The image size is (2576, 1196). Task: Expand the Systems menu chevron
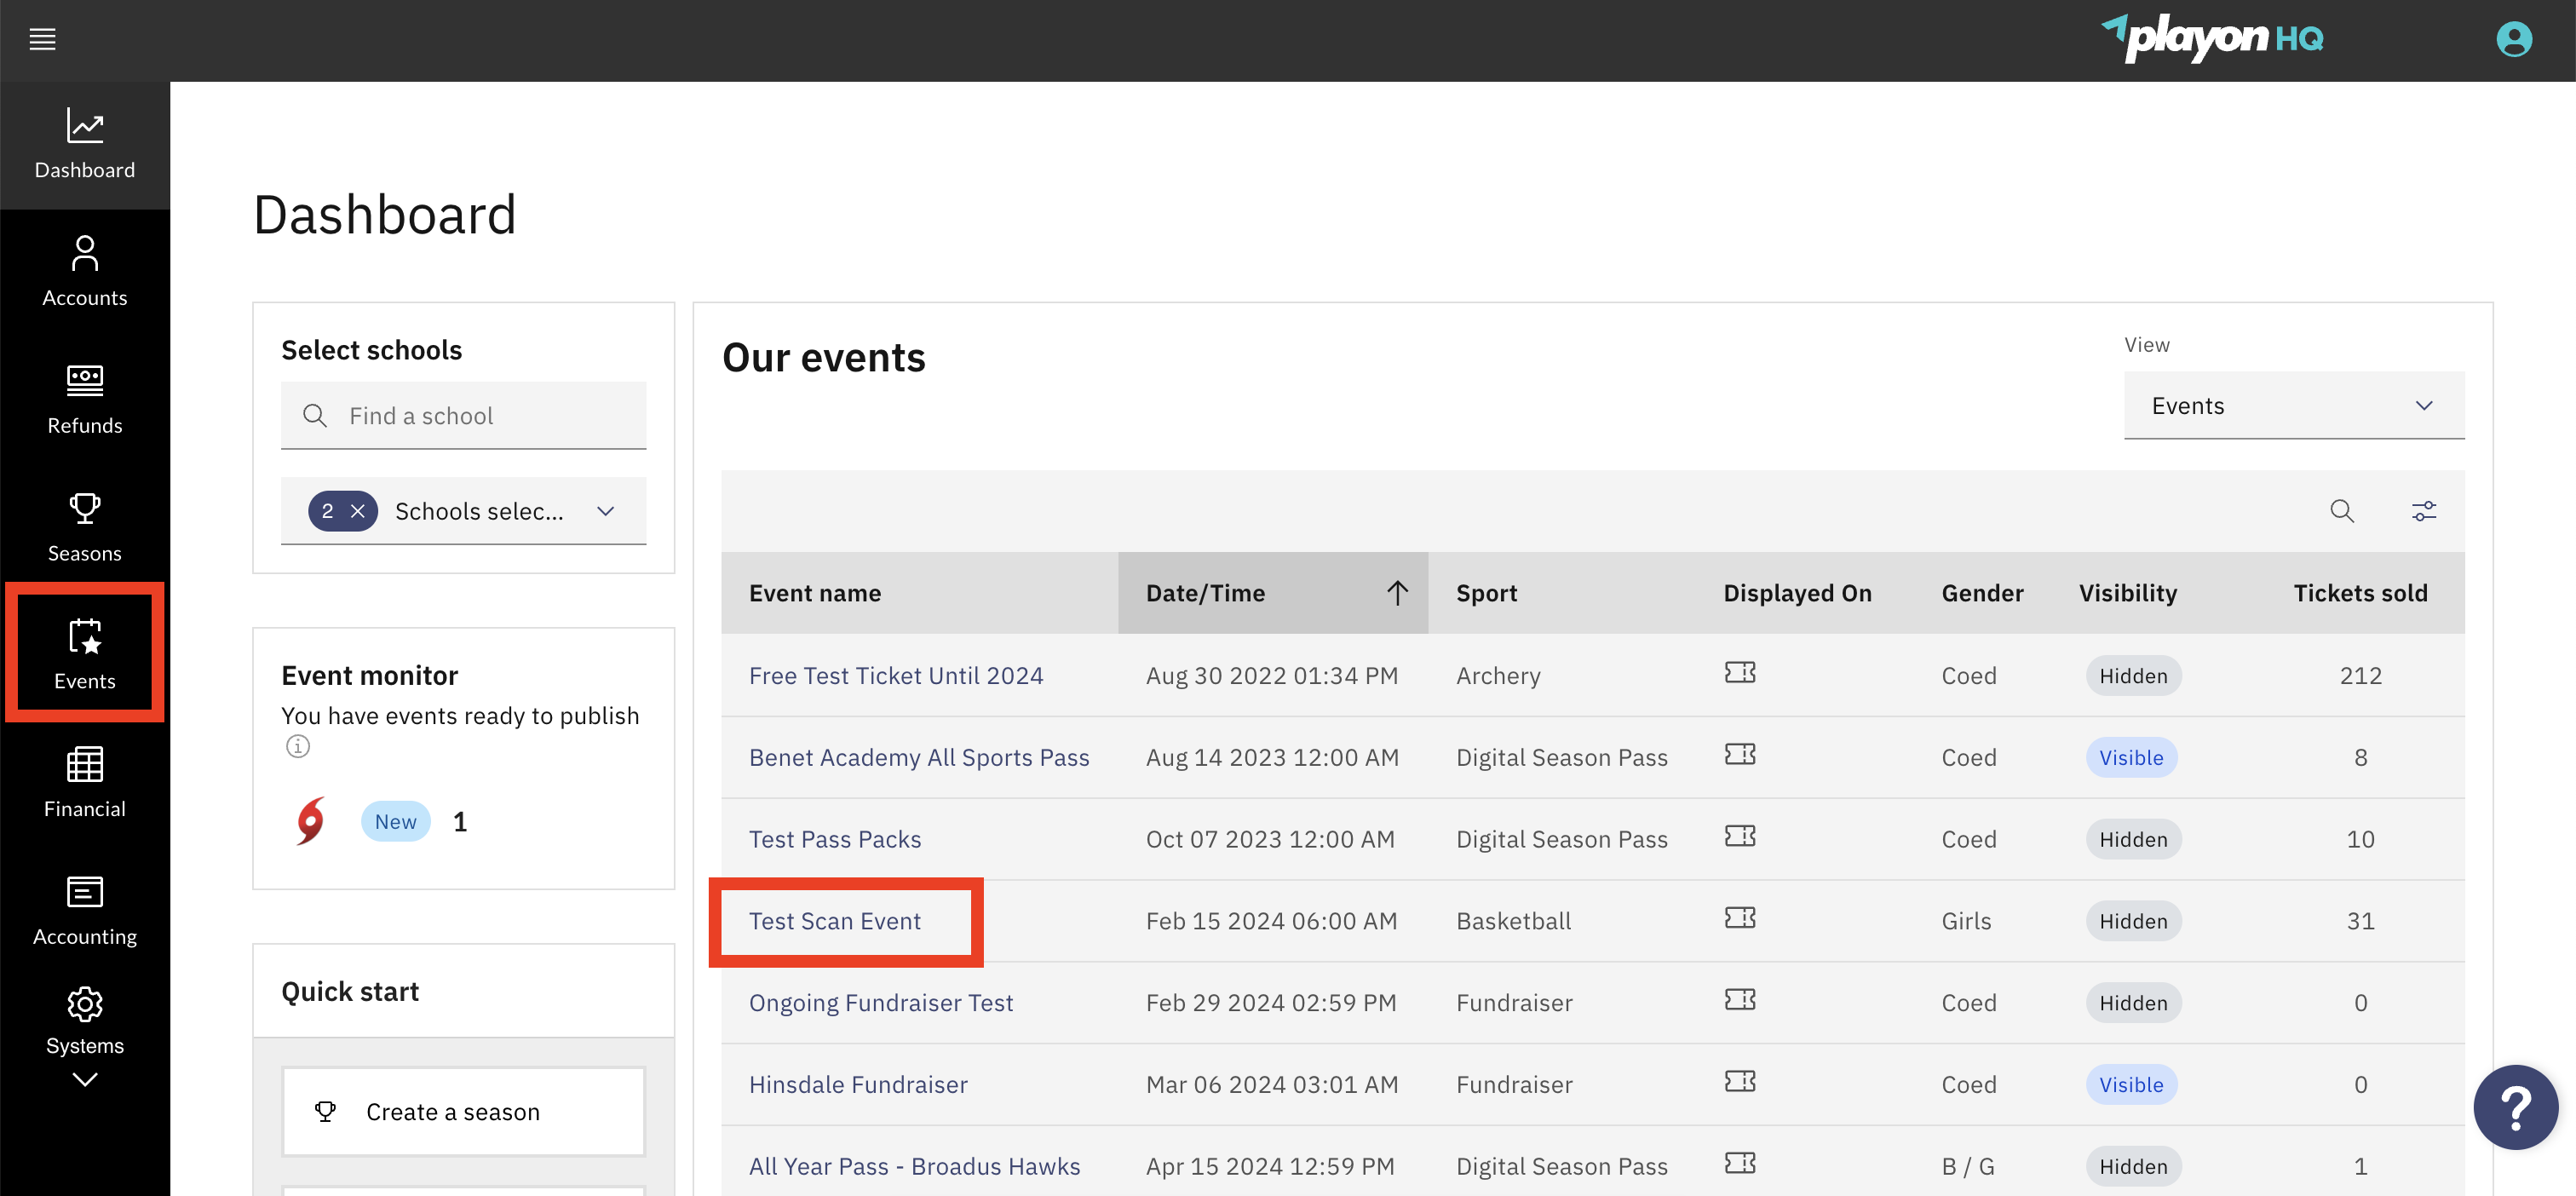pyautogui.click(x=85, y=1080)
